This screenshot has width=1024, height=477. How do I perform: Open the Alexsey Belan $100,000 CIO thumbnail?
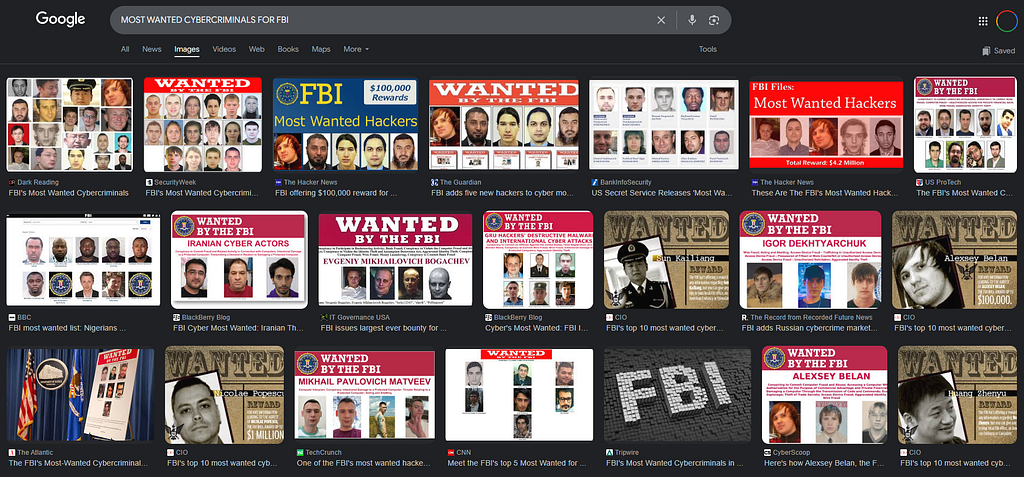tap(954, 260)
